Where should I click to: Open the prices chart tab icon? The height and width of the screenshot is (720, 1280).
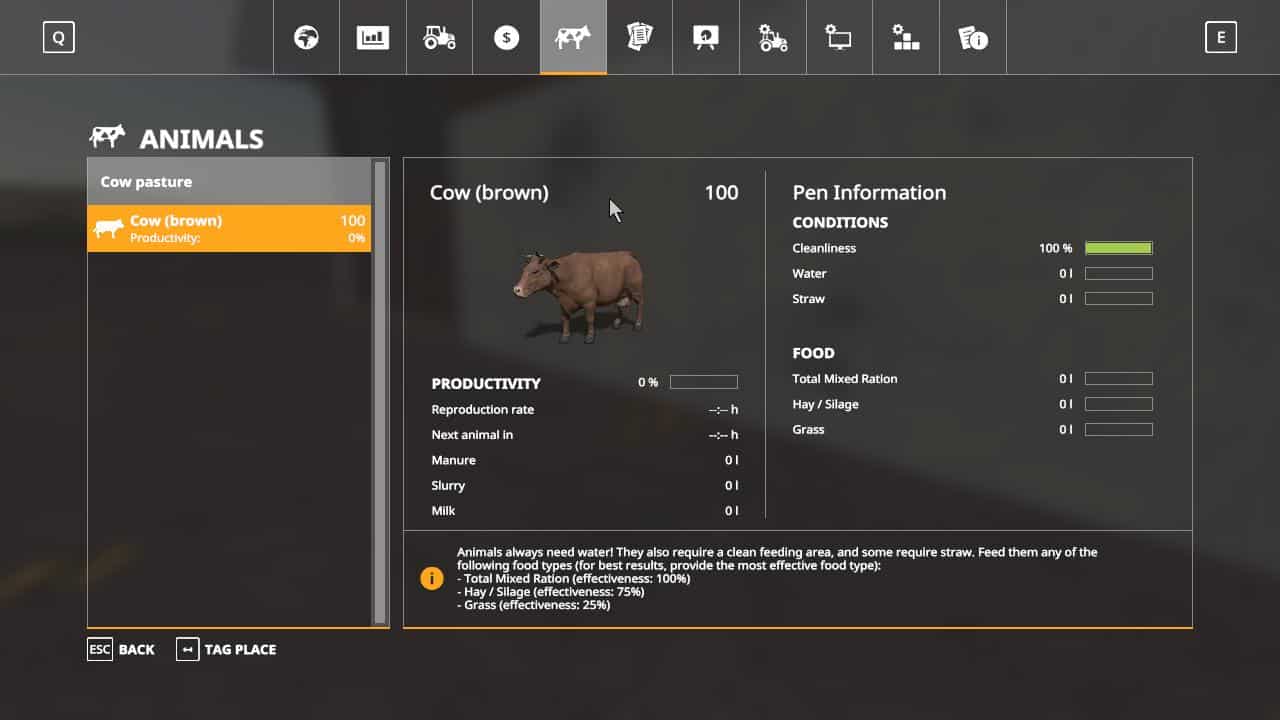(373, 38)
